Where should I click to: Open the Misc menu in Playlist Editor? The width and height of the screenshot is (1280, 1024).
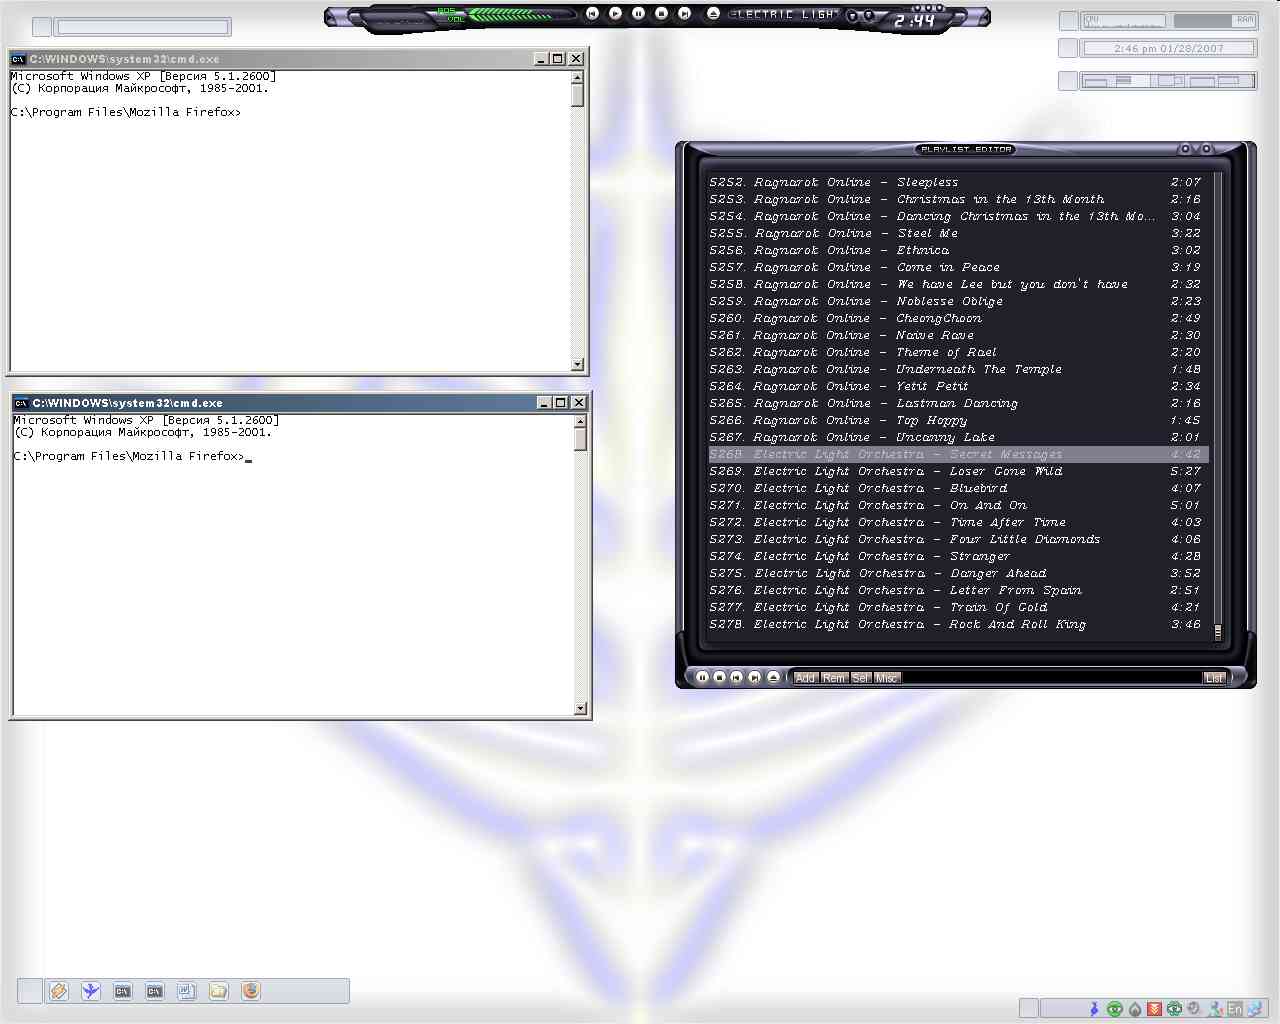coord(887,678)
